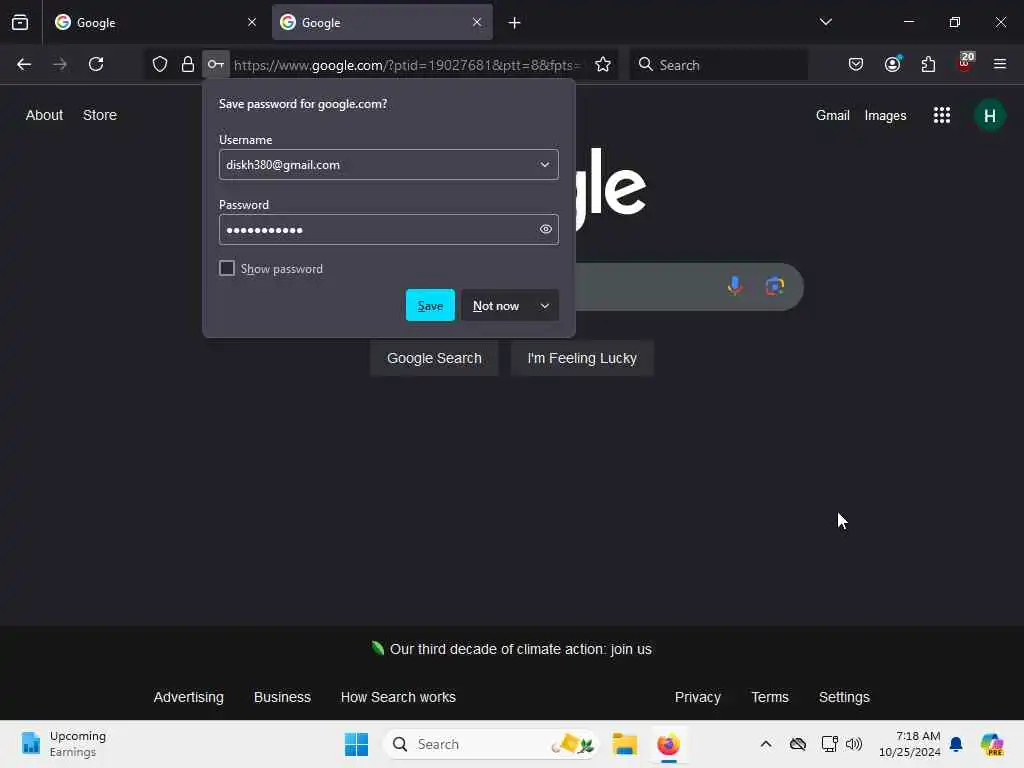This screenshot has height=768, width=1024.
Task: Open the clock showing 7:18 AM
Action: point(910,744)
